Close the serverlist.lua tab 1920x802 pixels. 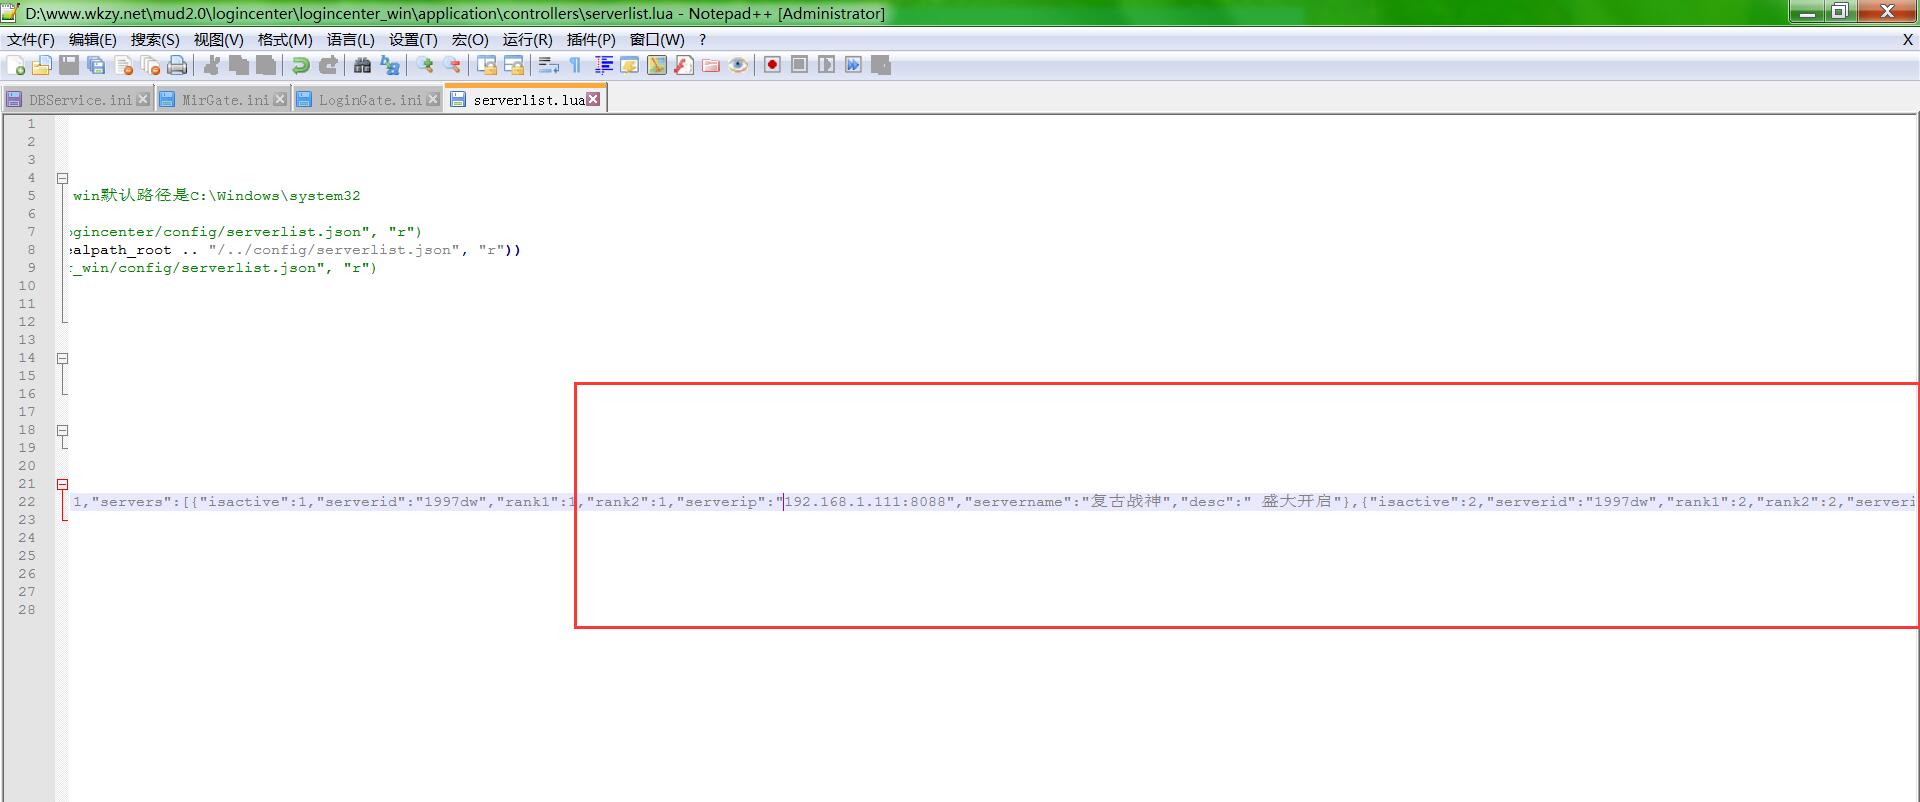click(x=594, y=99)
